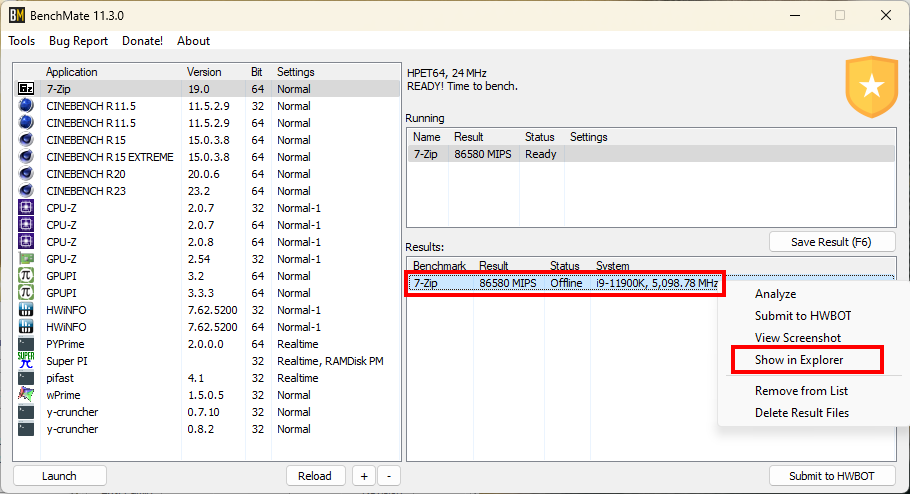Click the minus remove-application button
Screen dimensions: 910x494
click(x=389, y=476)
